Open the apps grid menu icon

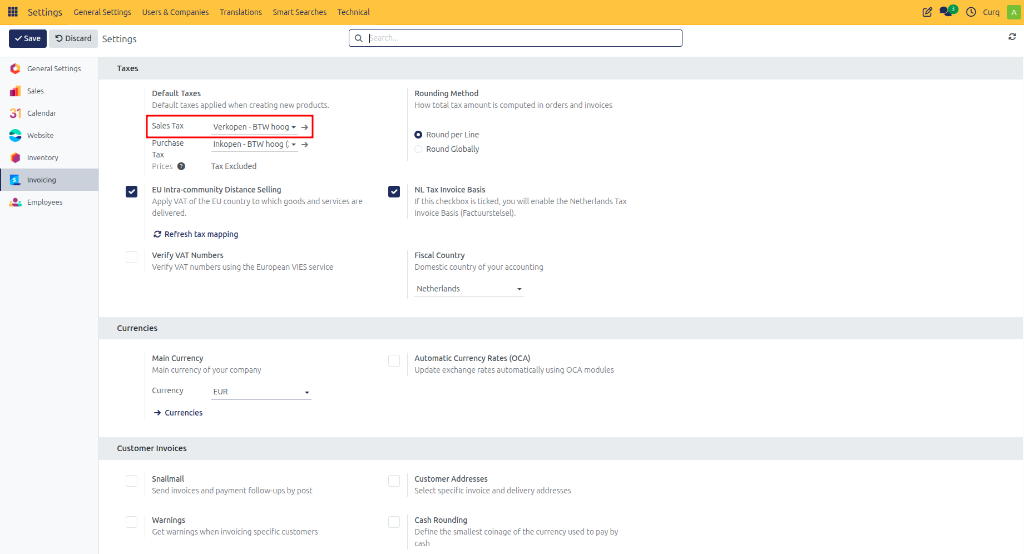12,12
